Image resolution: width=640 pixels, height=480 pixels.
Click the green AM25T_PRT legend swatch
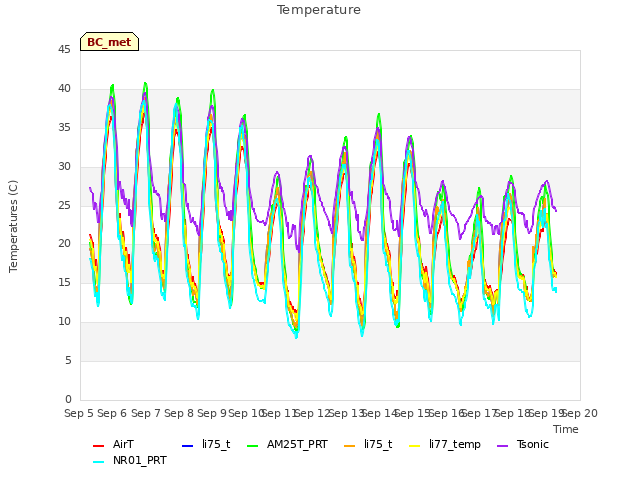click(x=253, y=445)
